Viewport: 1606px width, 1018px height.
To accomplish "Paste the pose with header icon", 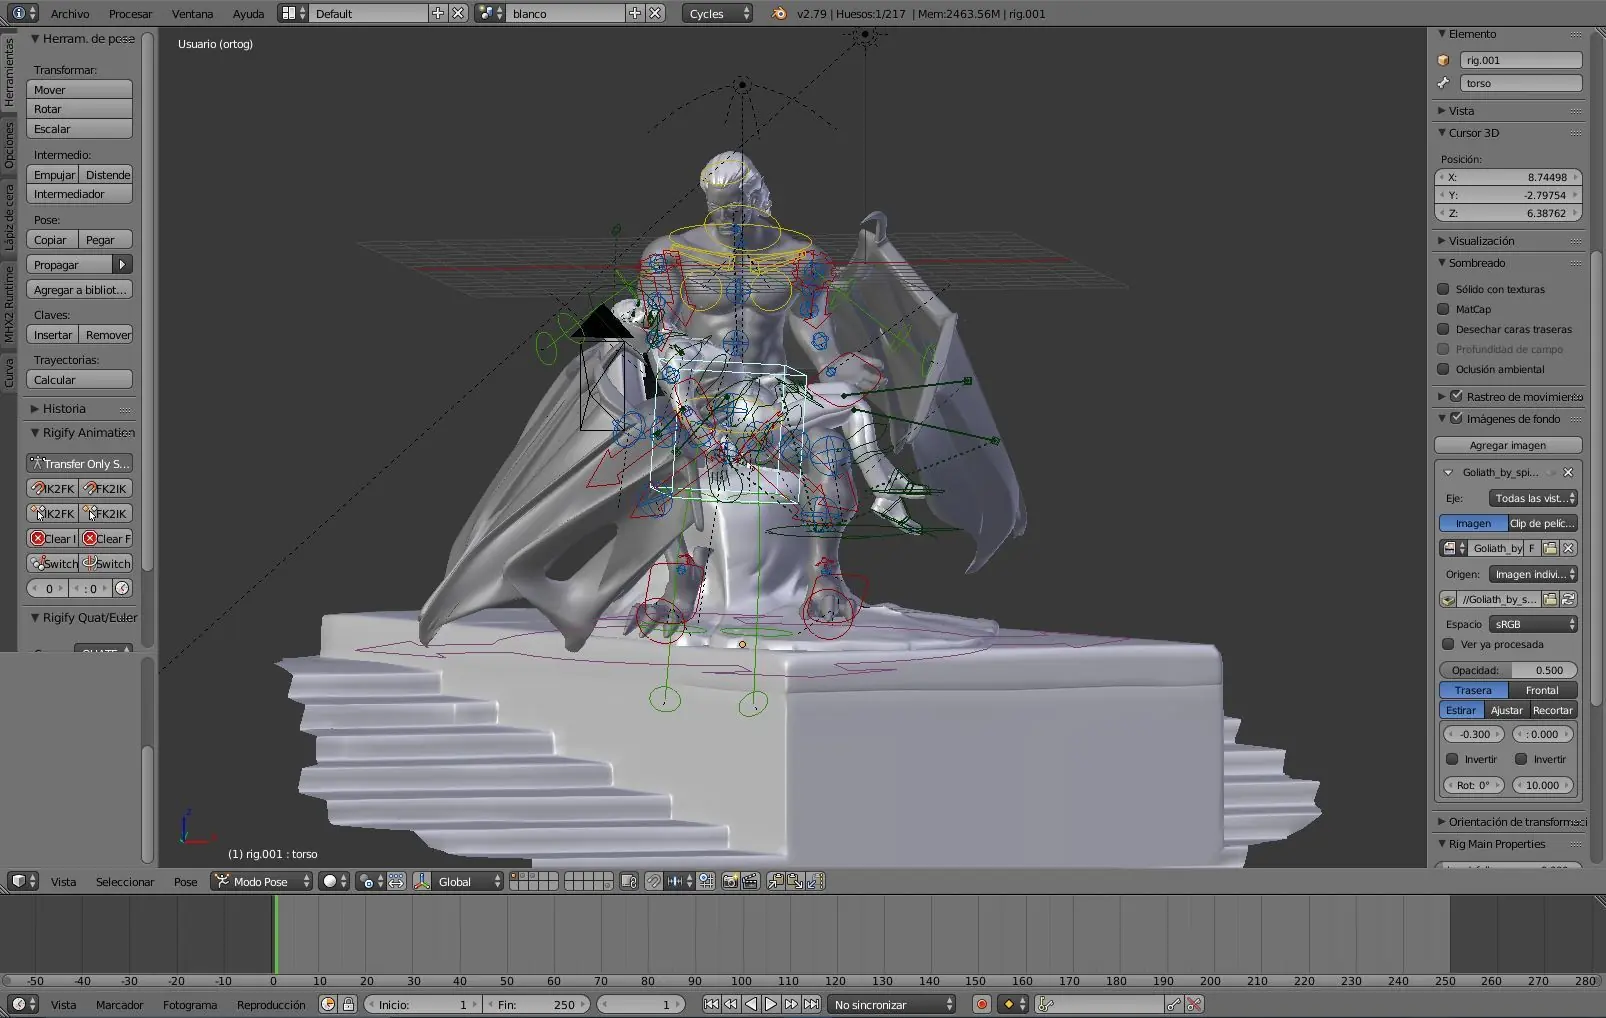I will coord(795,881).
